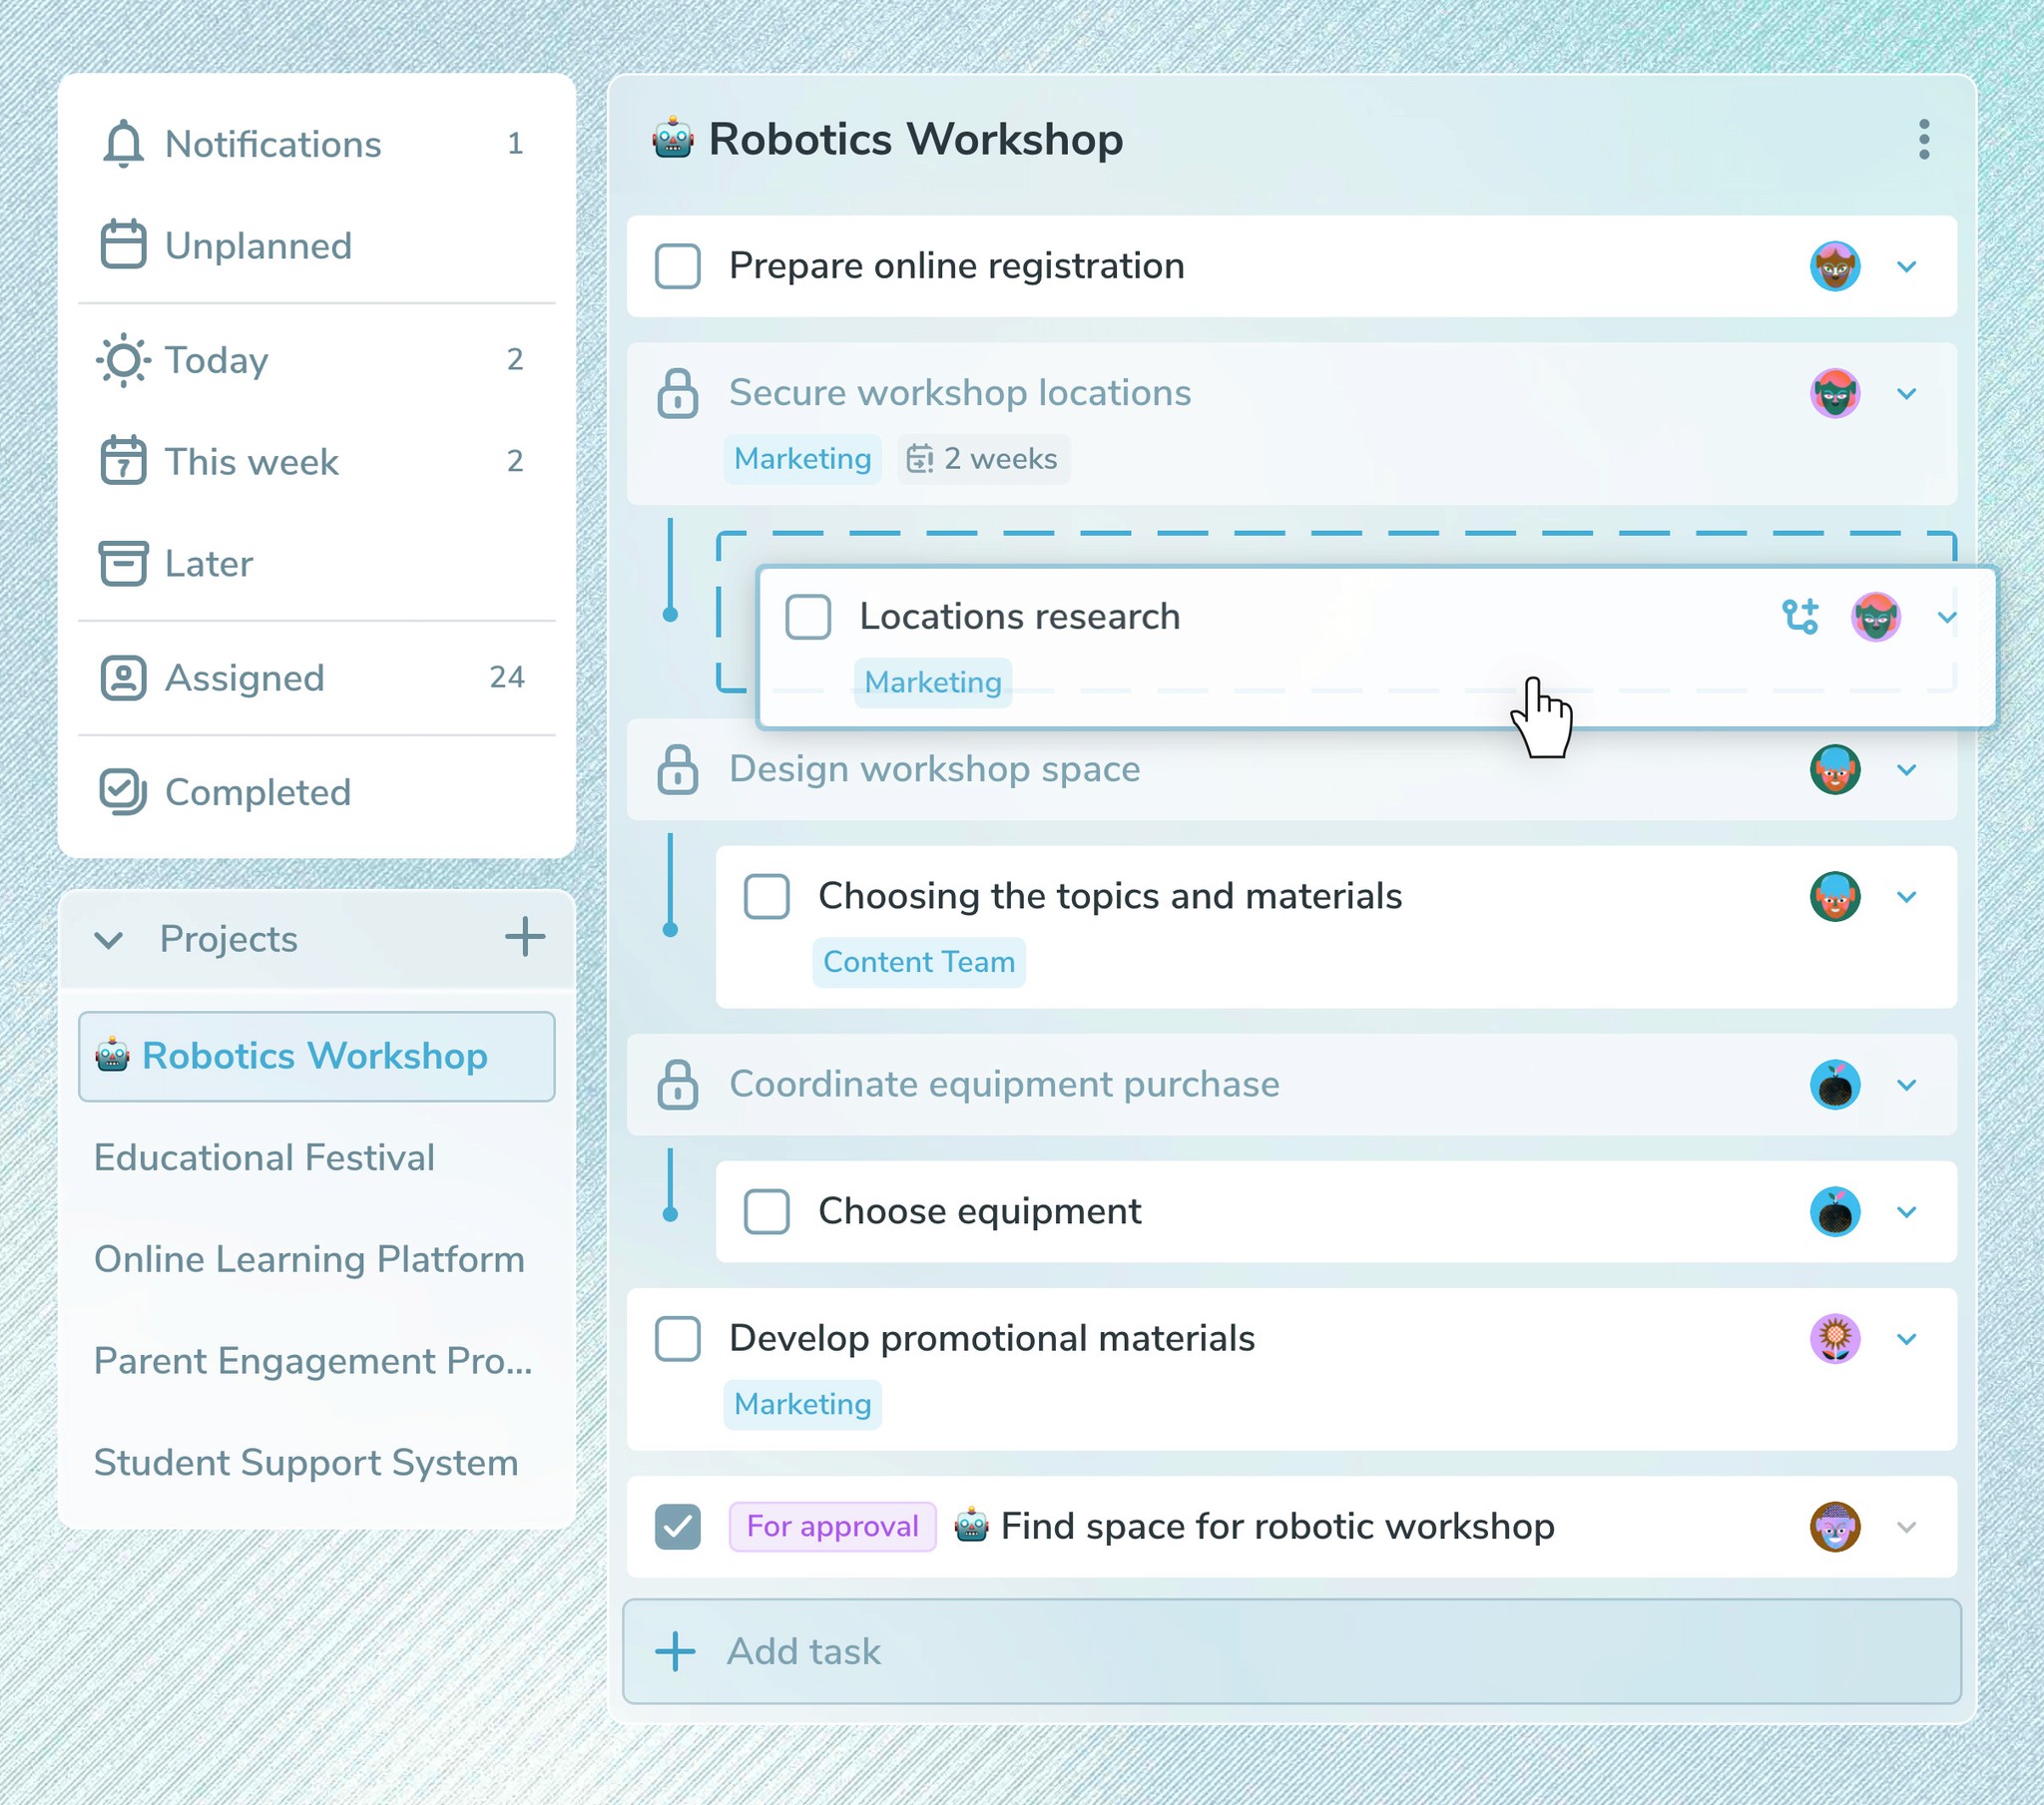Click the lock icon on Secure workshop locations
Screen dimensions: 2044x1805
pyautogui.click(x=677, y=393)
